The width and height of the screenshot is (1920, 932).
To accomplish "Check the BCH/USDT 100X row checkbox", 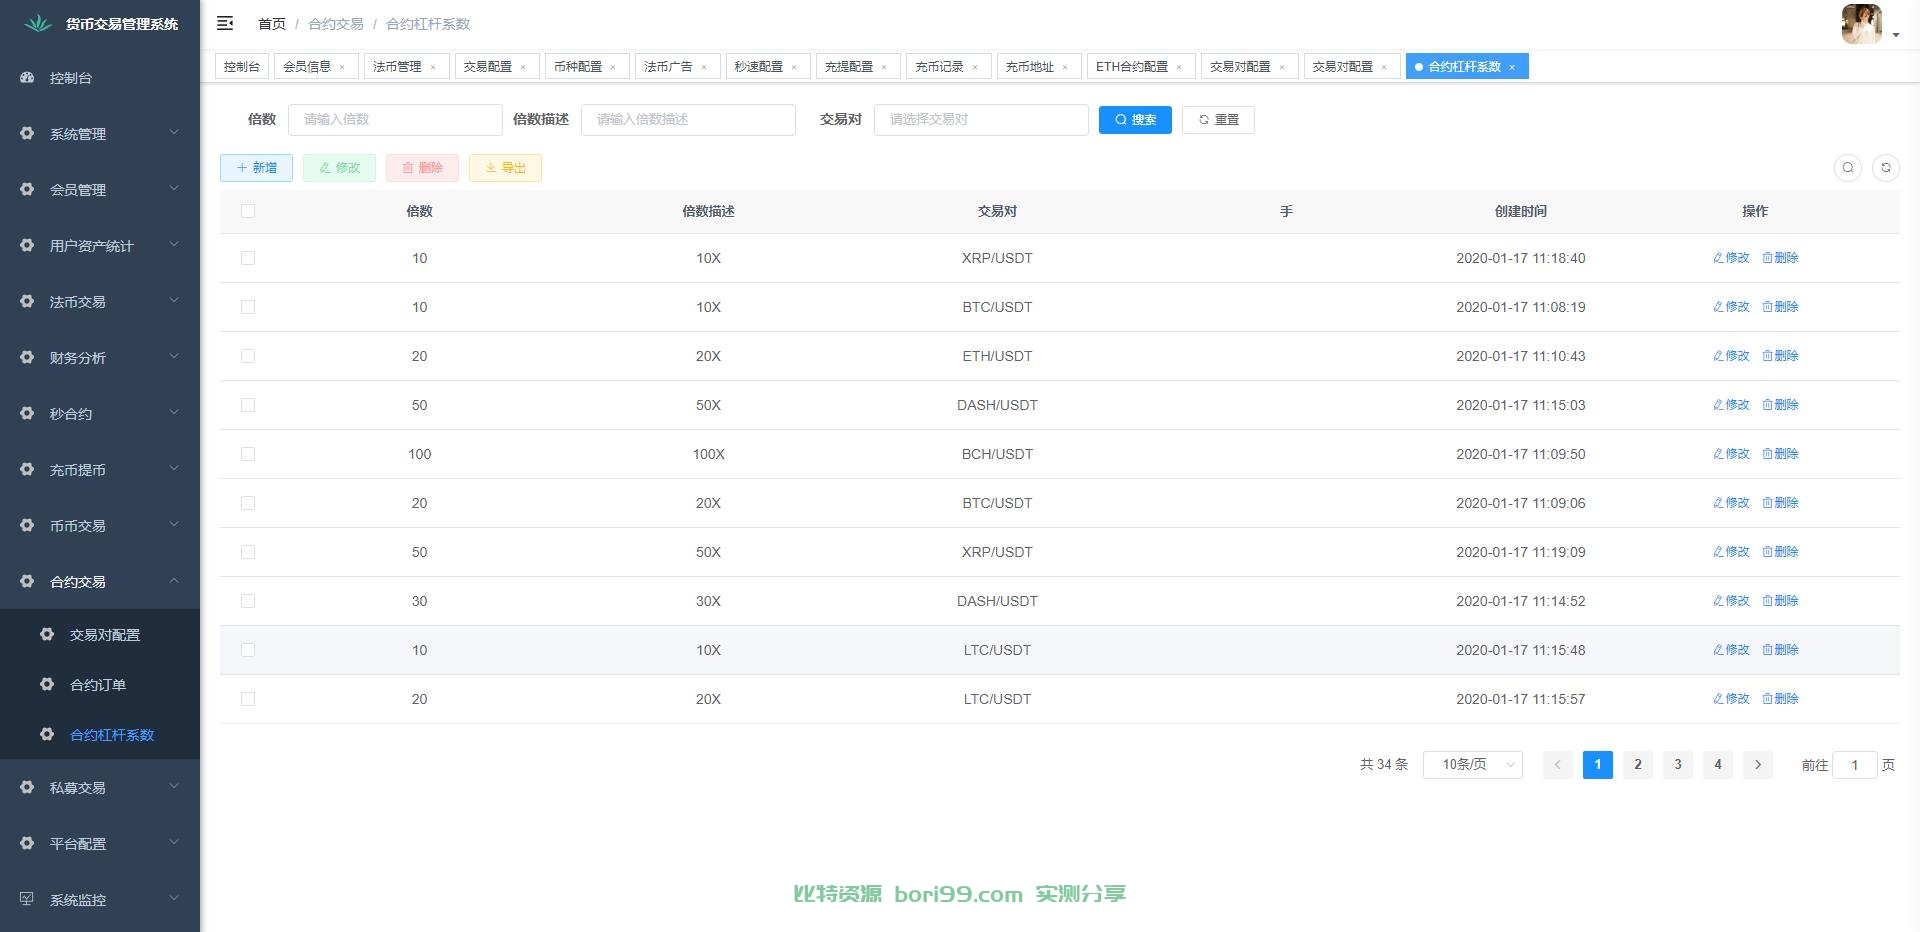I will point(248,454).
